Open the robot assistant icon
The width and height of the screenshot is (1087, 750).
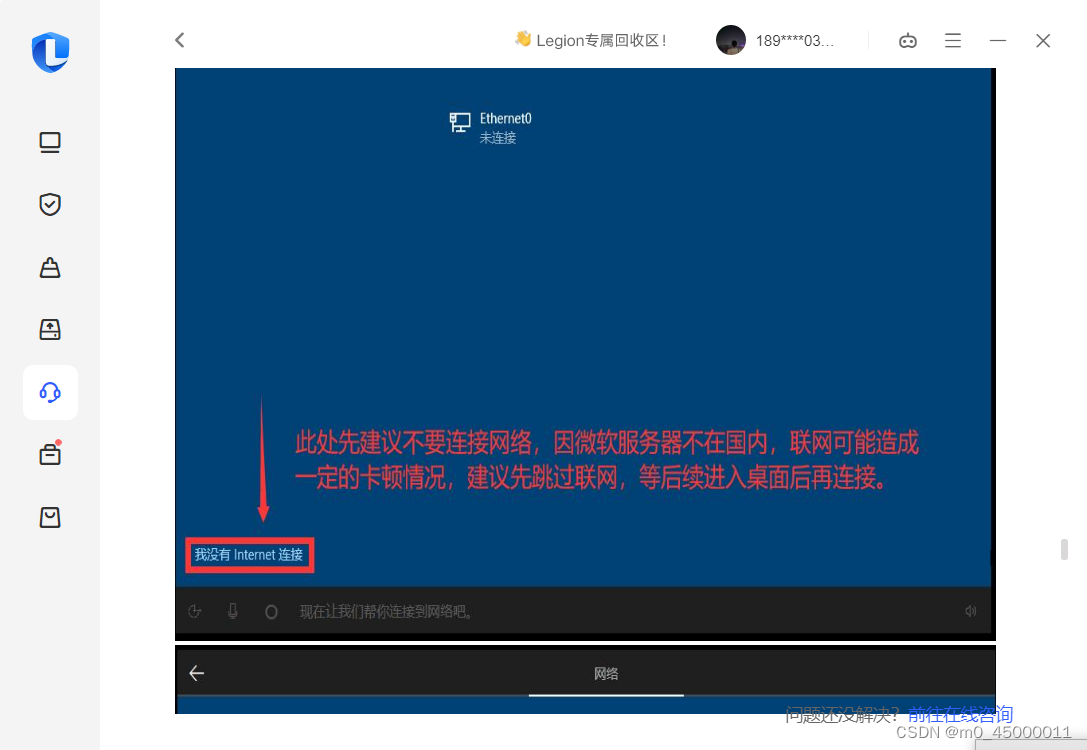[907, 41]
